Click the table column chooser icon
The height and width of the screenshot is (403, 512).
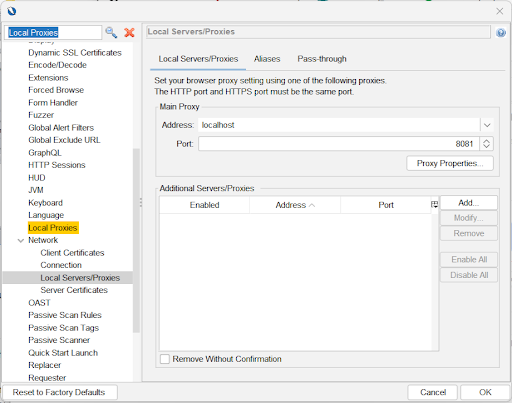pyautogui.click(x=434, y=205)
